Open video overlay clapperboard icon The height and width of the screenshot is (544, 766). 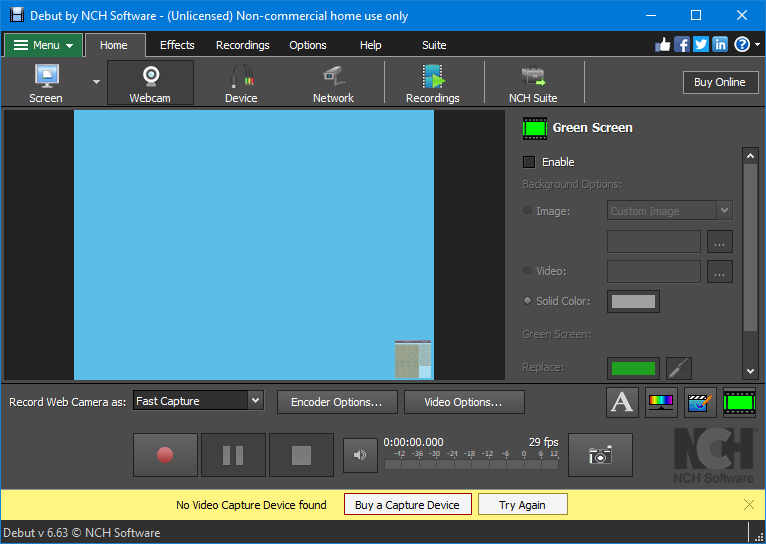pos(700,402)
